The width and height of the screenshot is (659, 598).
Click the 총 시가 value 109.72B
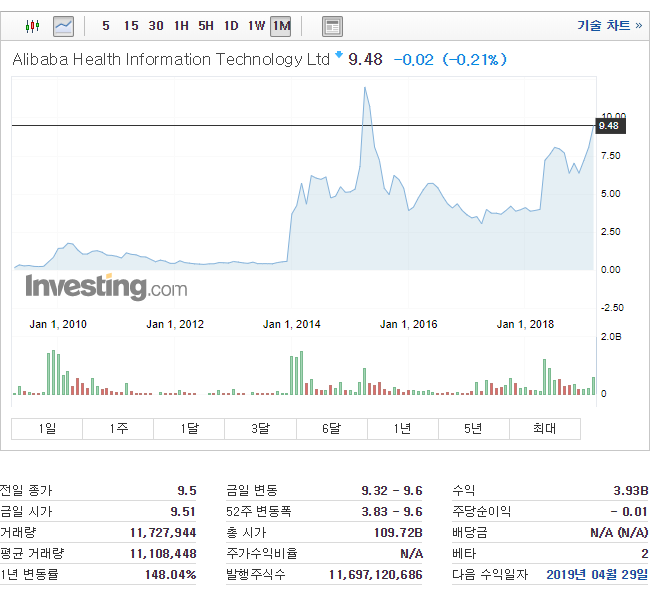(398, 532)
